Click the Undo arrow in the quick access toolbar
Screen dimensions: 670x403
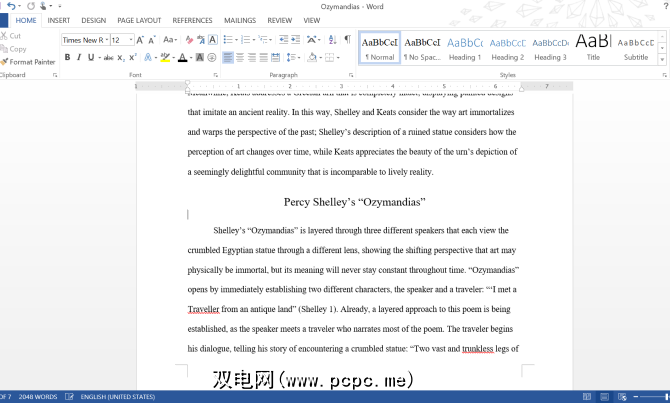[x=11, y=6]
